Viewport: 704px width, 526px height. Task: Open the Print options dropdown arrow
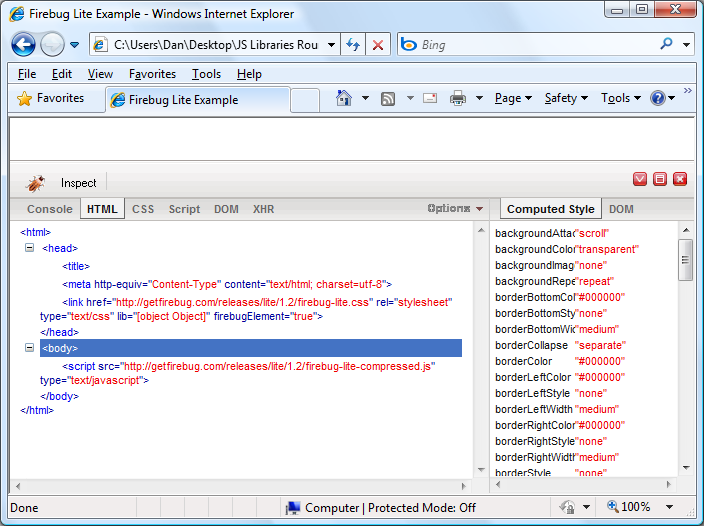coord(479,98)
